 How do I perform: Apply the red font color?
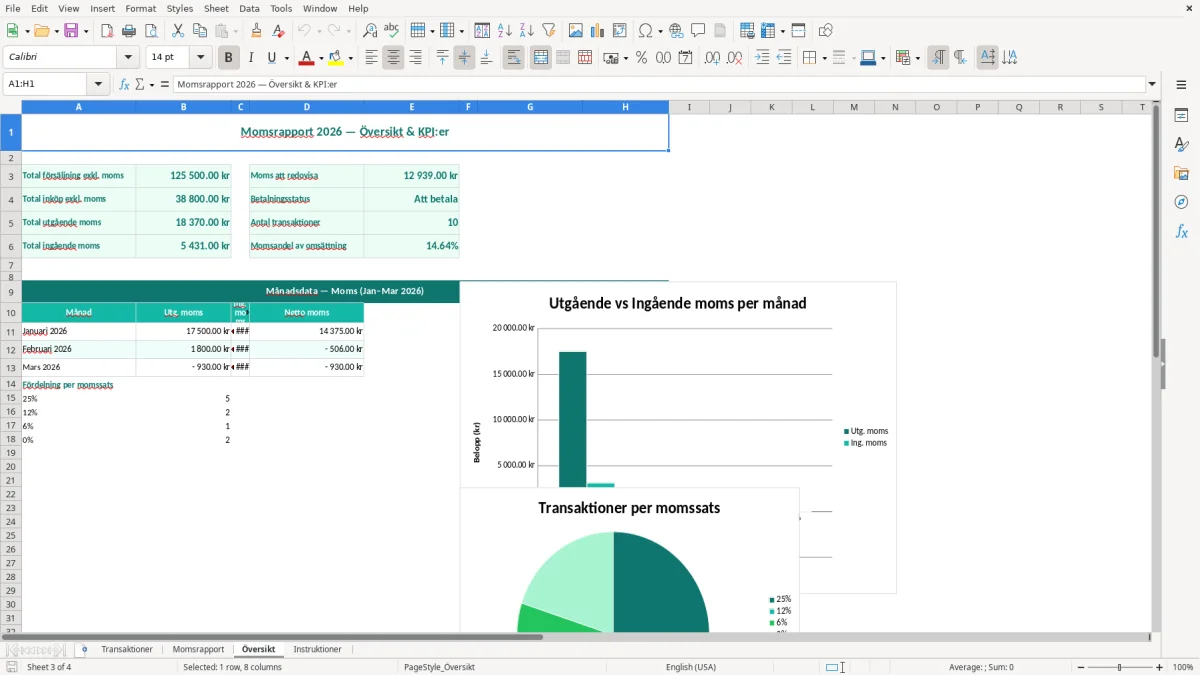pyautogui.click(x=306, y=58)
